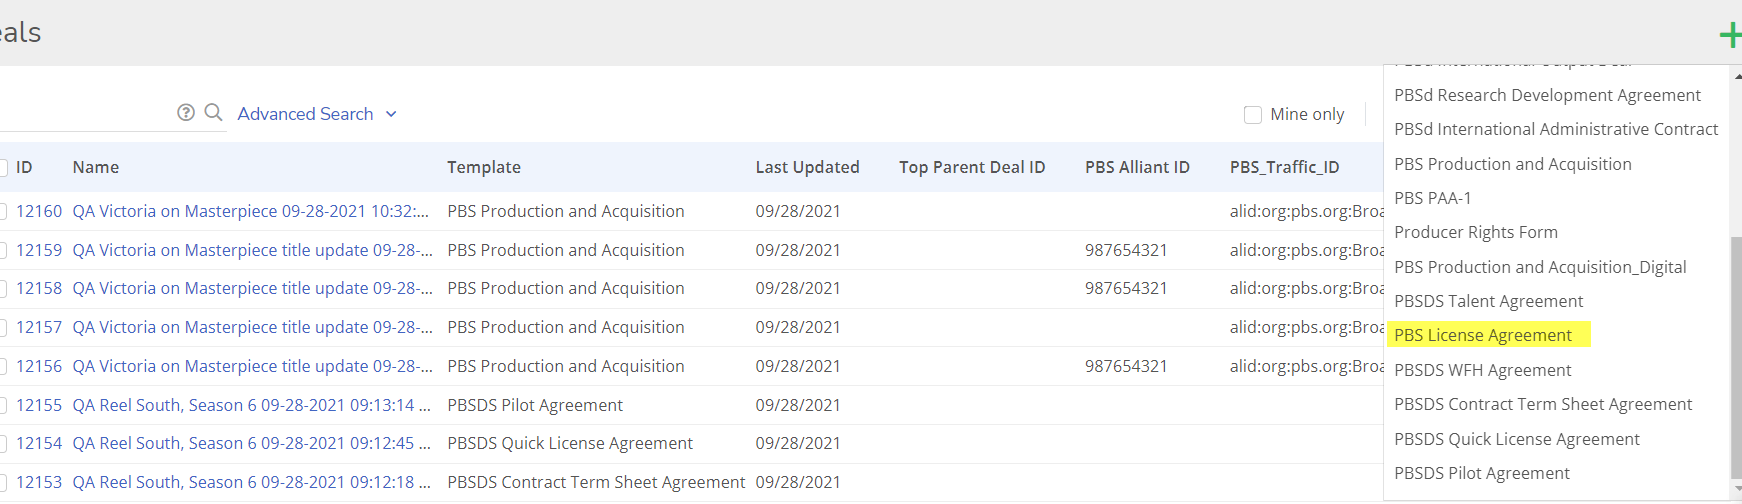The height and width of the screenshot is (504, 1742).
Task: Sort by the Template column header
Action: pos(484,167)
